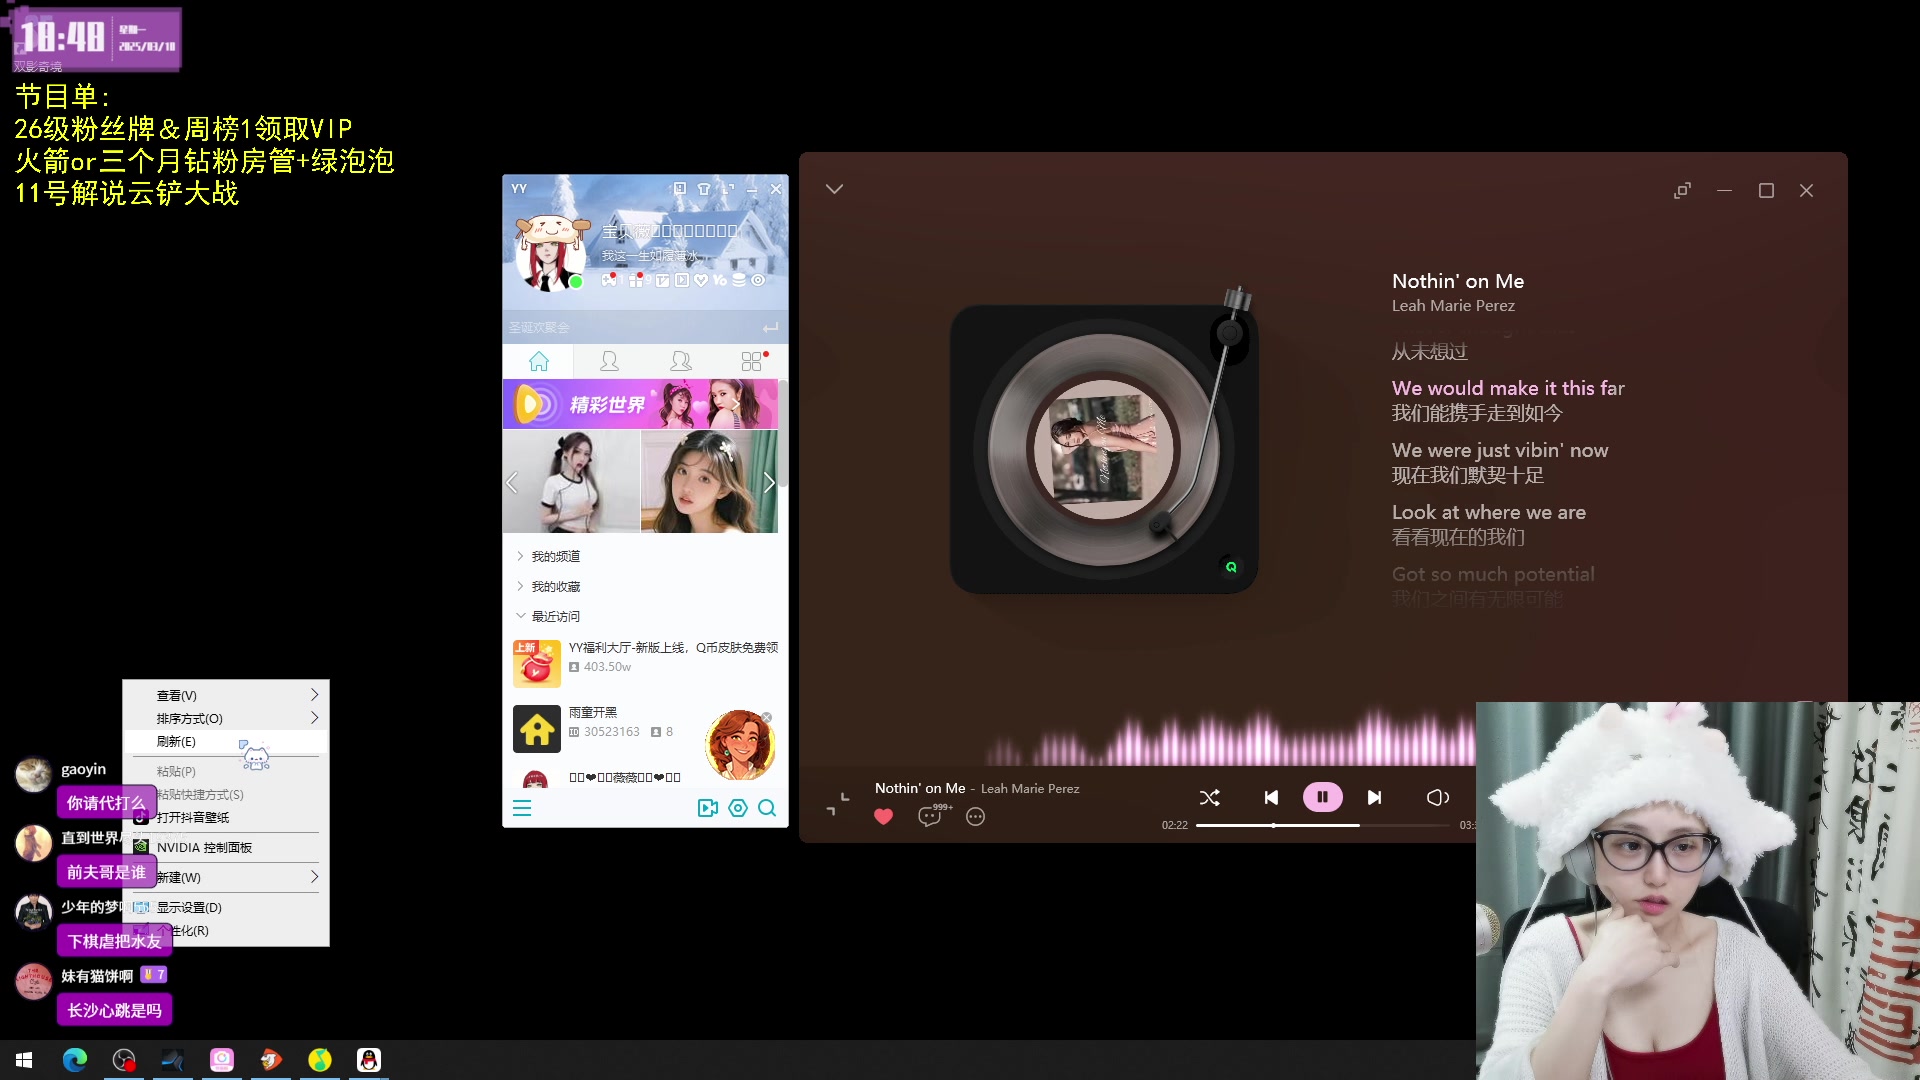Select NVIDIA 控制面板 menu item
This screenshot has width=1920, height=1080.
pos(226,847)
